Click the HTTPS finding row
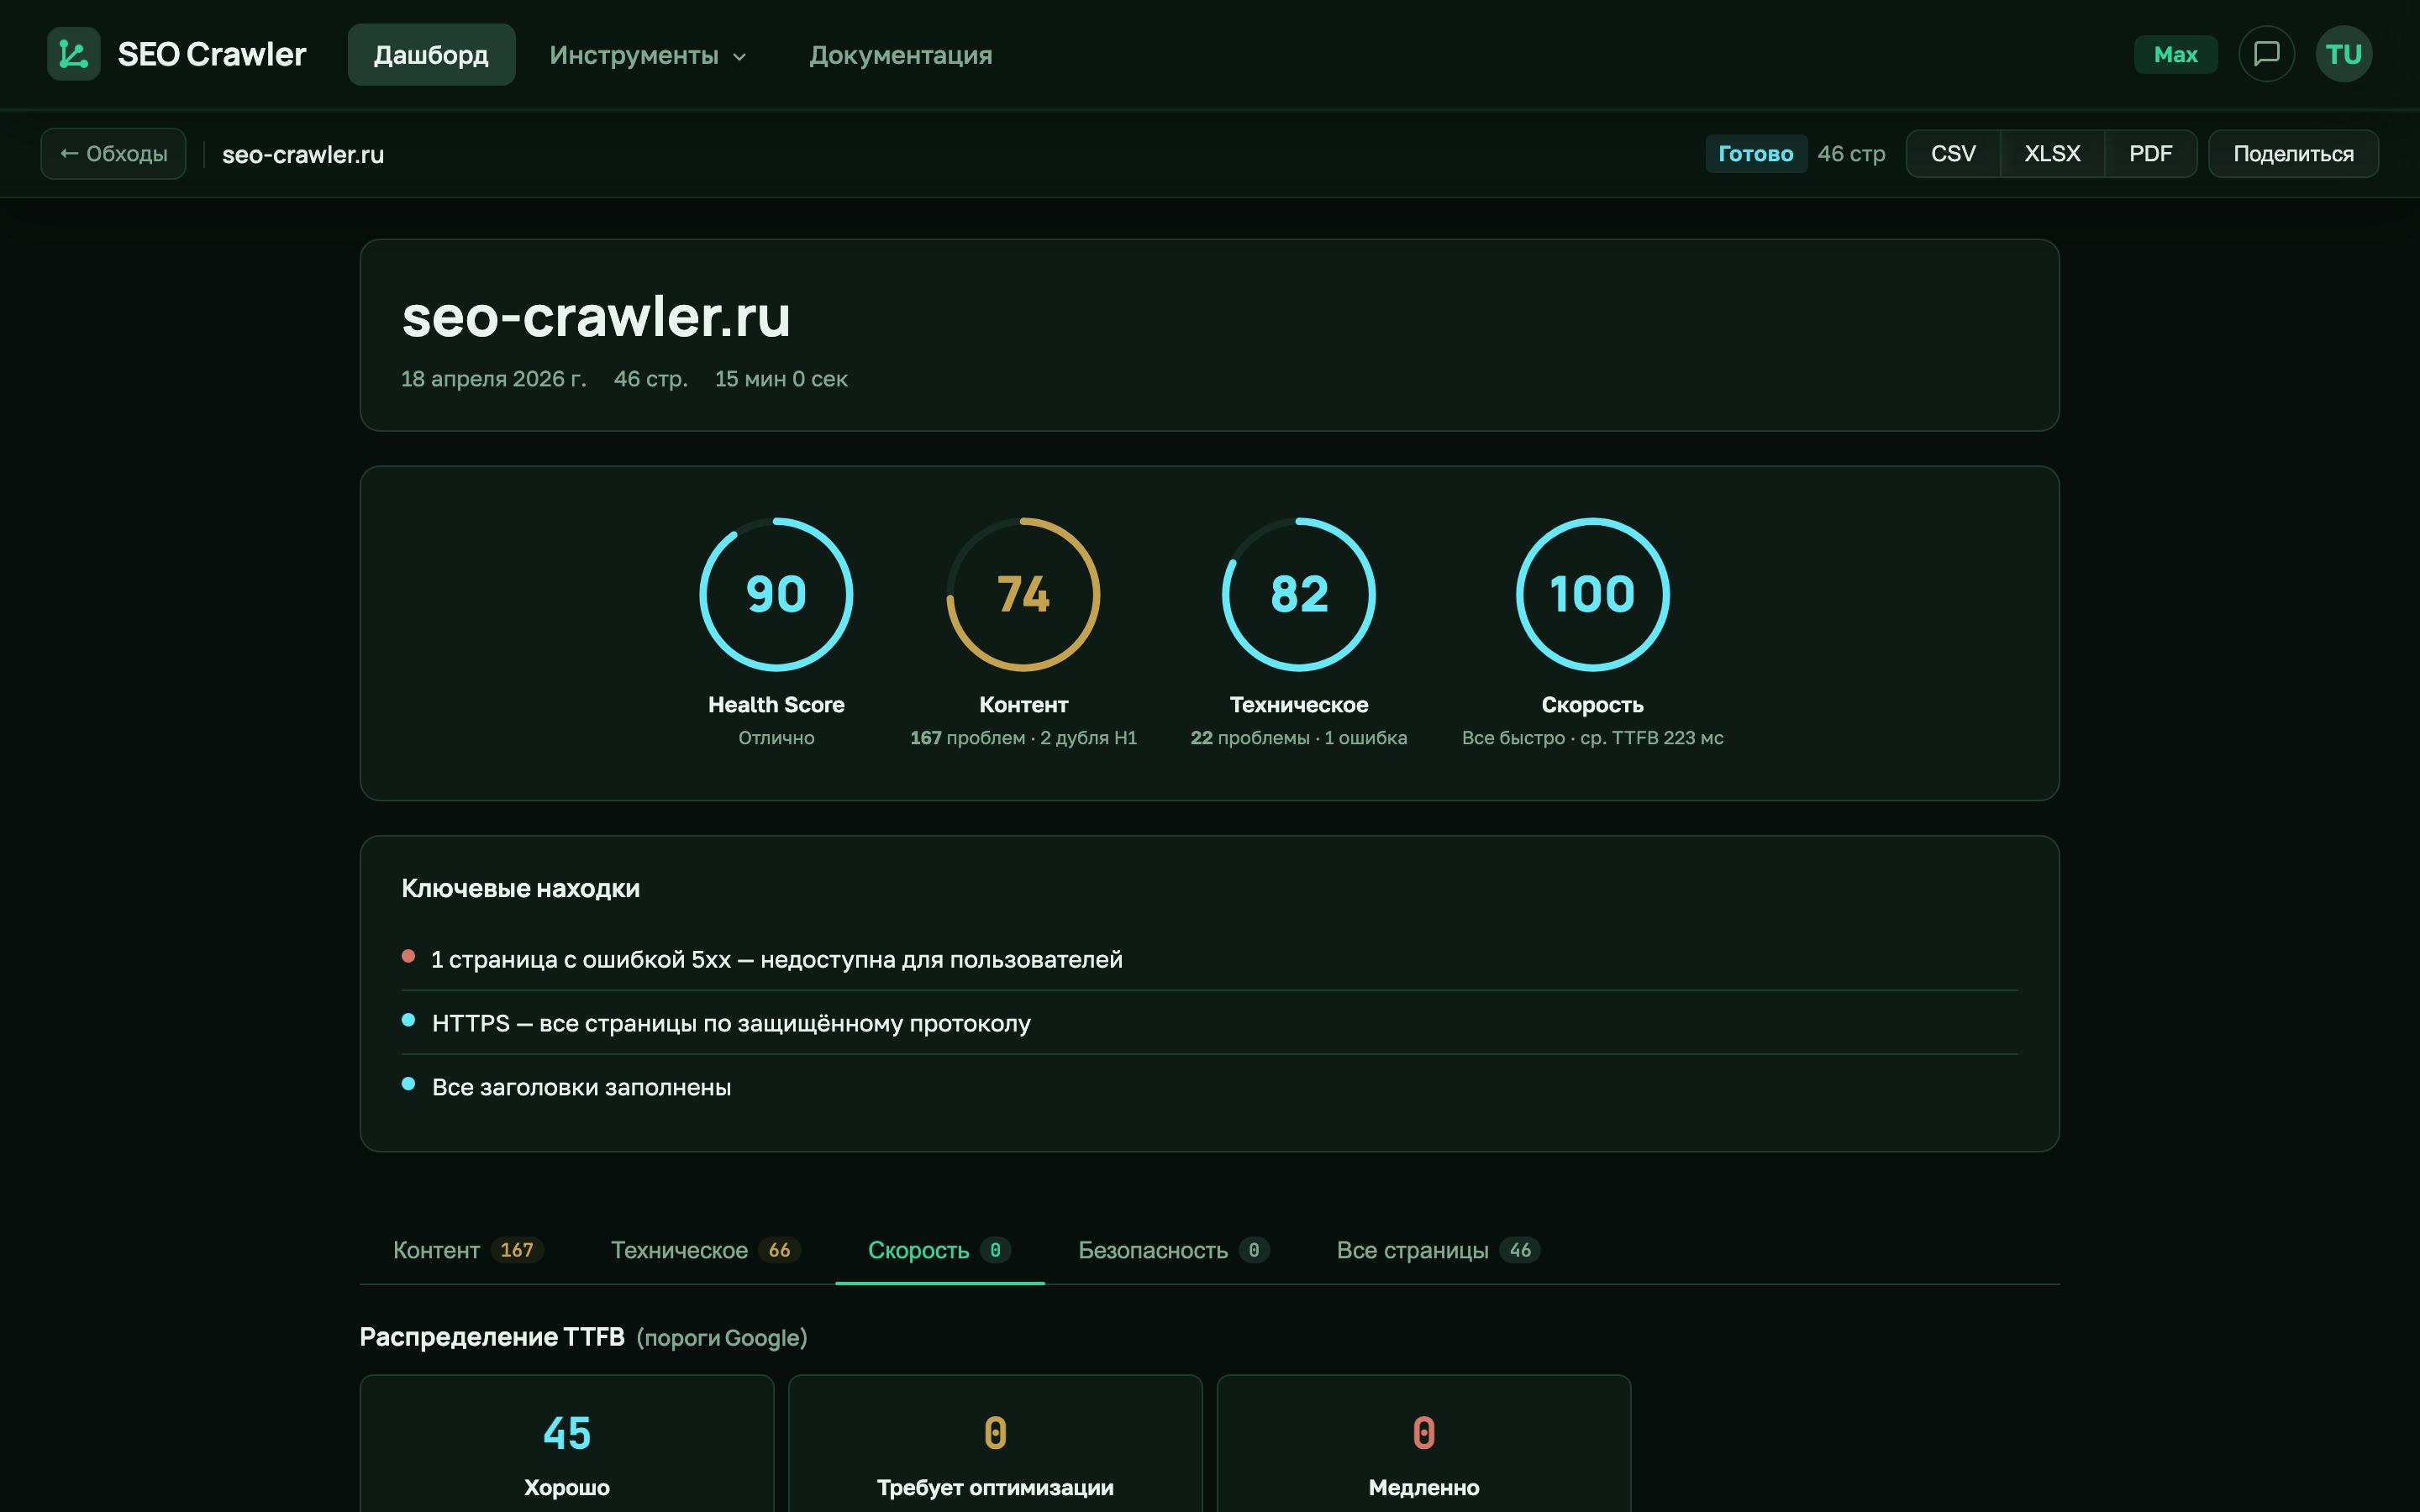 (x=1209, y=1023)
